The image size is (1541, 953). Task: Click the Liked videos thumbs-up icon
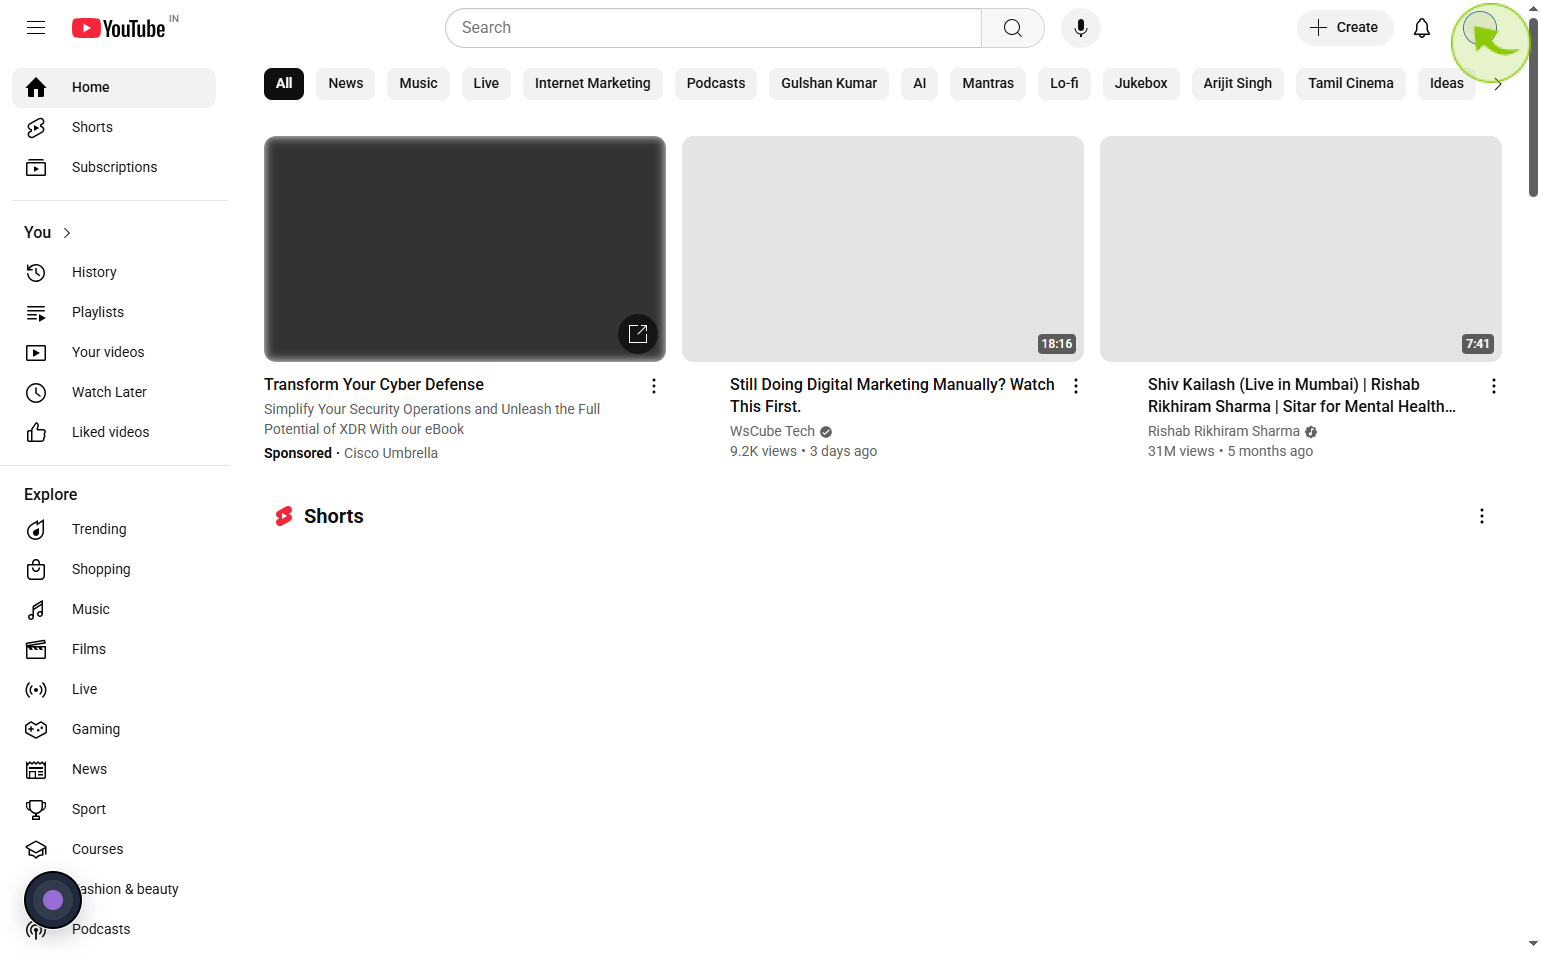pos(36,433)
